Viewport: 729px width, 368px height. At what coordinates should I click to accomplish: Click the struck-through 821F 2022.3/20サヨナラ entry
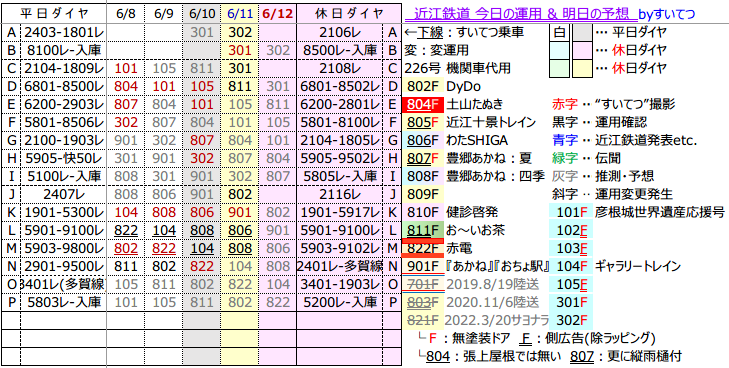pos(477,321)
